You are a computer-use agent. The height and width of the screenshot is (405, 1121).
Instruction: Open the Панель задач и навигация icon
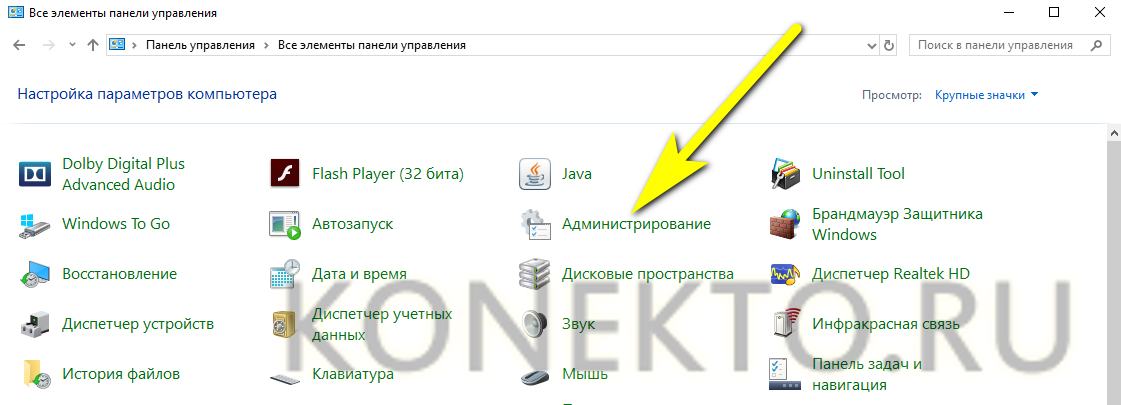point(784,374)
